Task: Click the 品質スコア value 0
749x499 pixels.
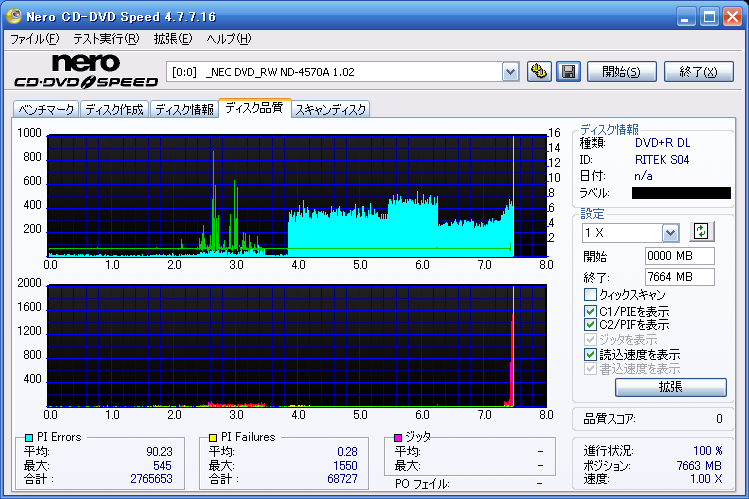Action: [719, 419]
